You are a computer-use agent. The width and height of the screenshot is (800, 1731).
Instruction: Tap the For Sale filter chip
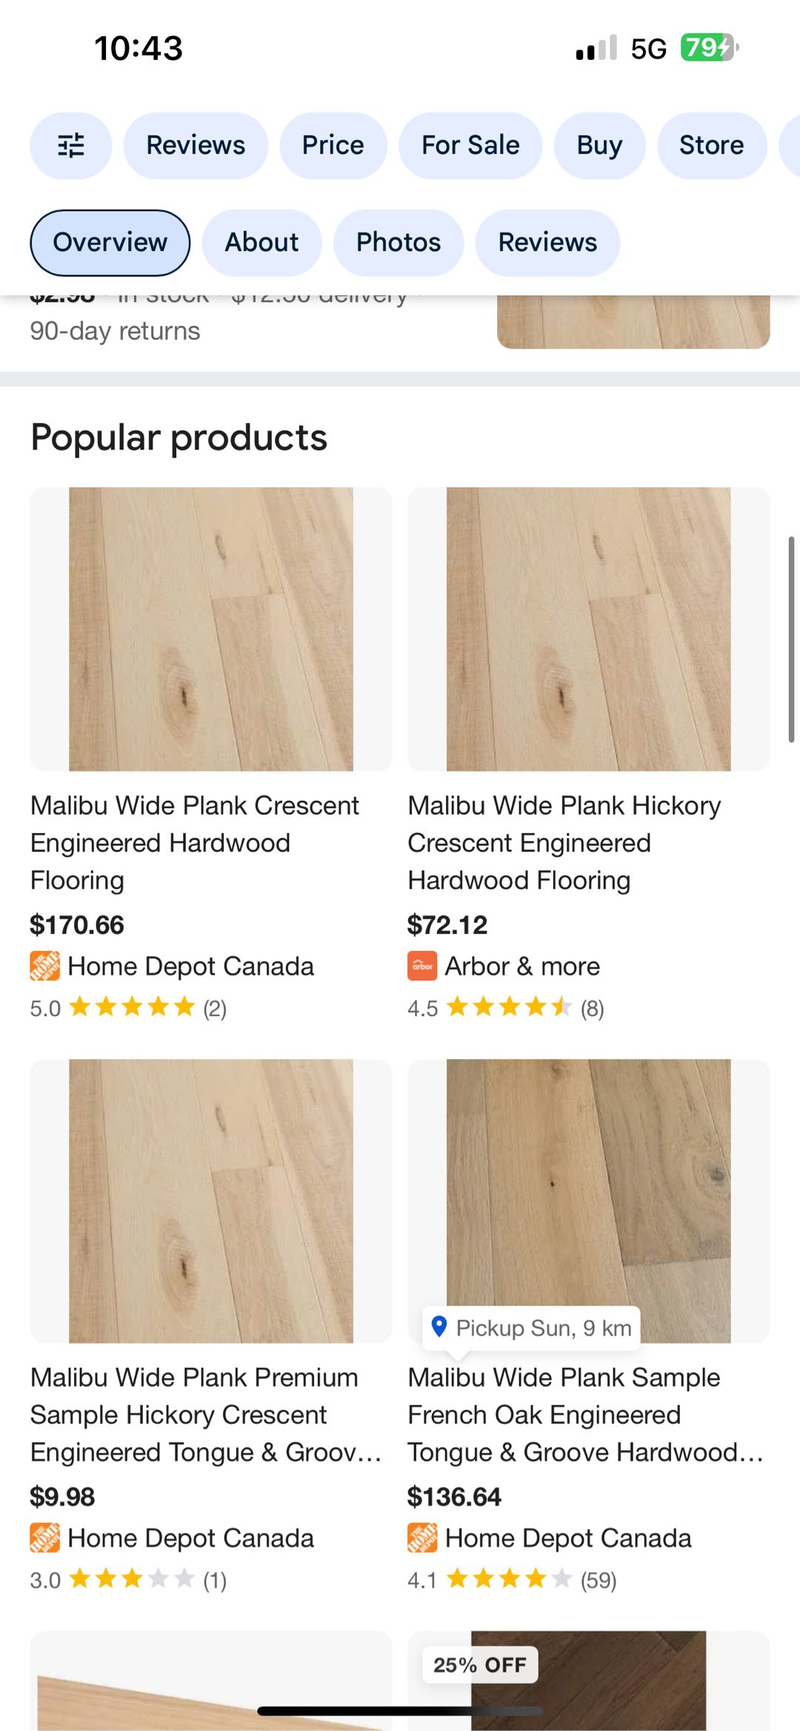coord(470,146)
